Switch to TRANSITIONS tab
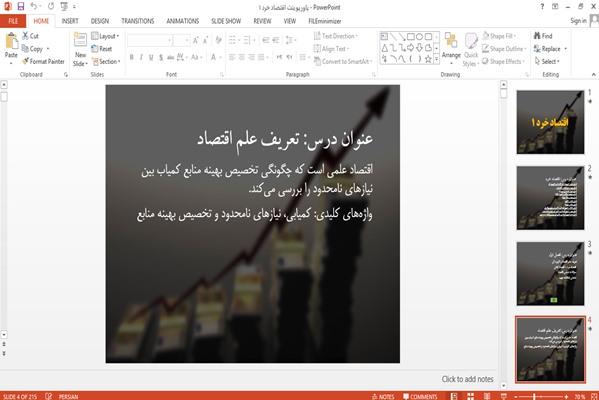Screen dimensions: 599x400 pyautogui.click(x=138, y=21)
